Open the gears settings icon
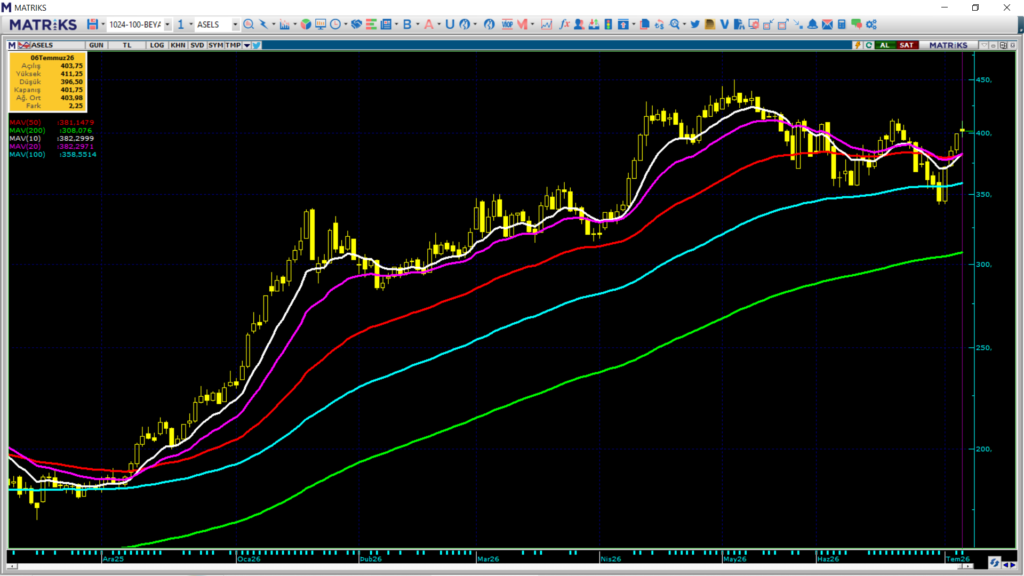This screenshot has width=1024, height=576. (x=871, y=24)
